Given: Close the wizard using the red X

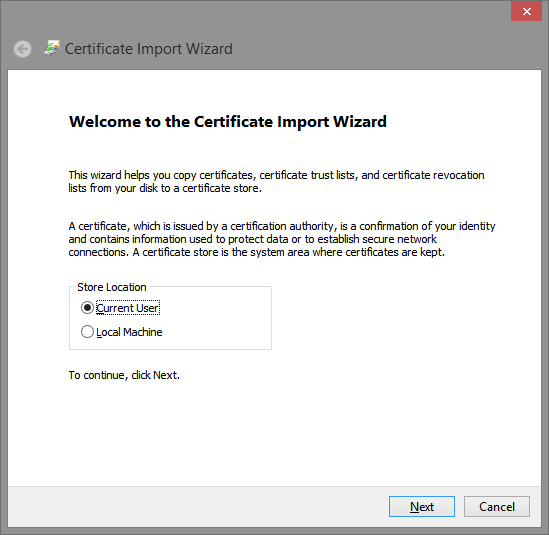Looking at the screenshot, I should 526,12.
